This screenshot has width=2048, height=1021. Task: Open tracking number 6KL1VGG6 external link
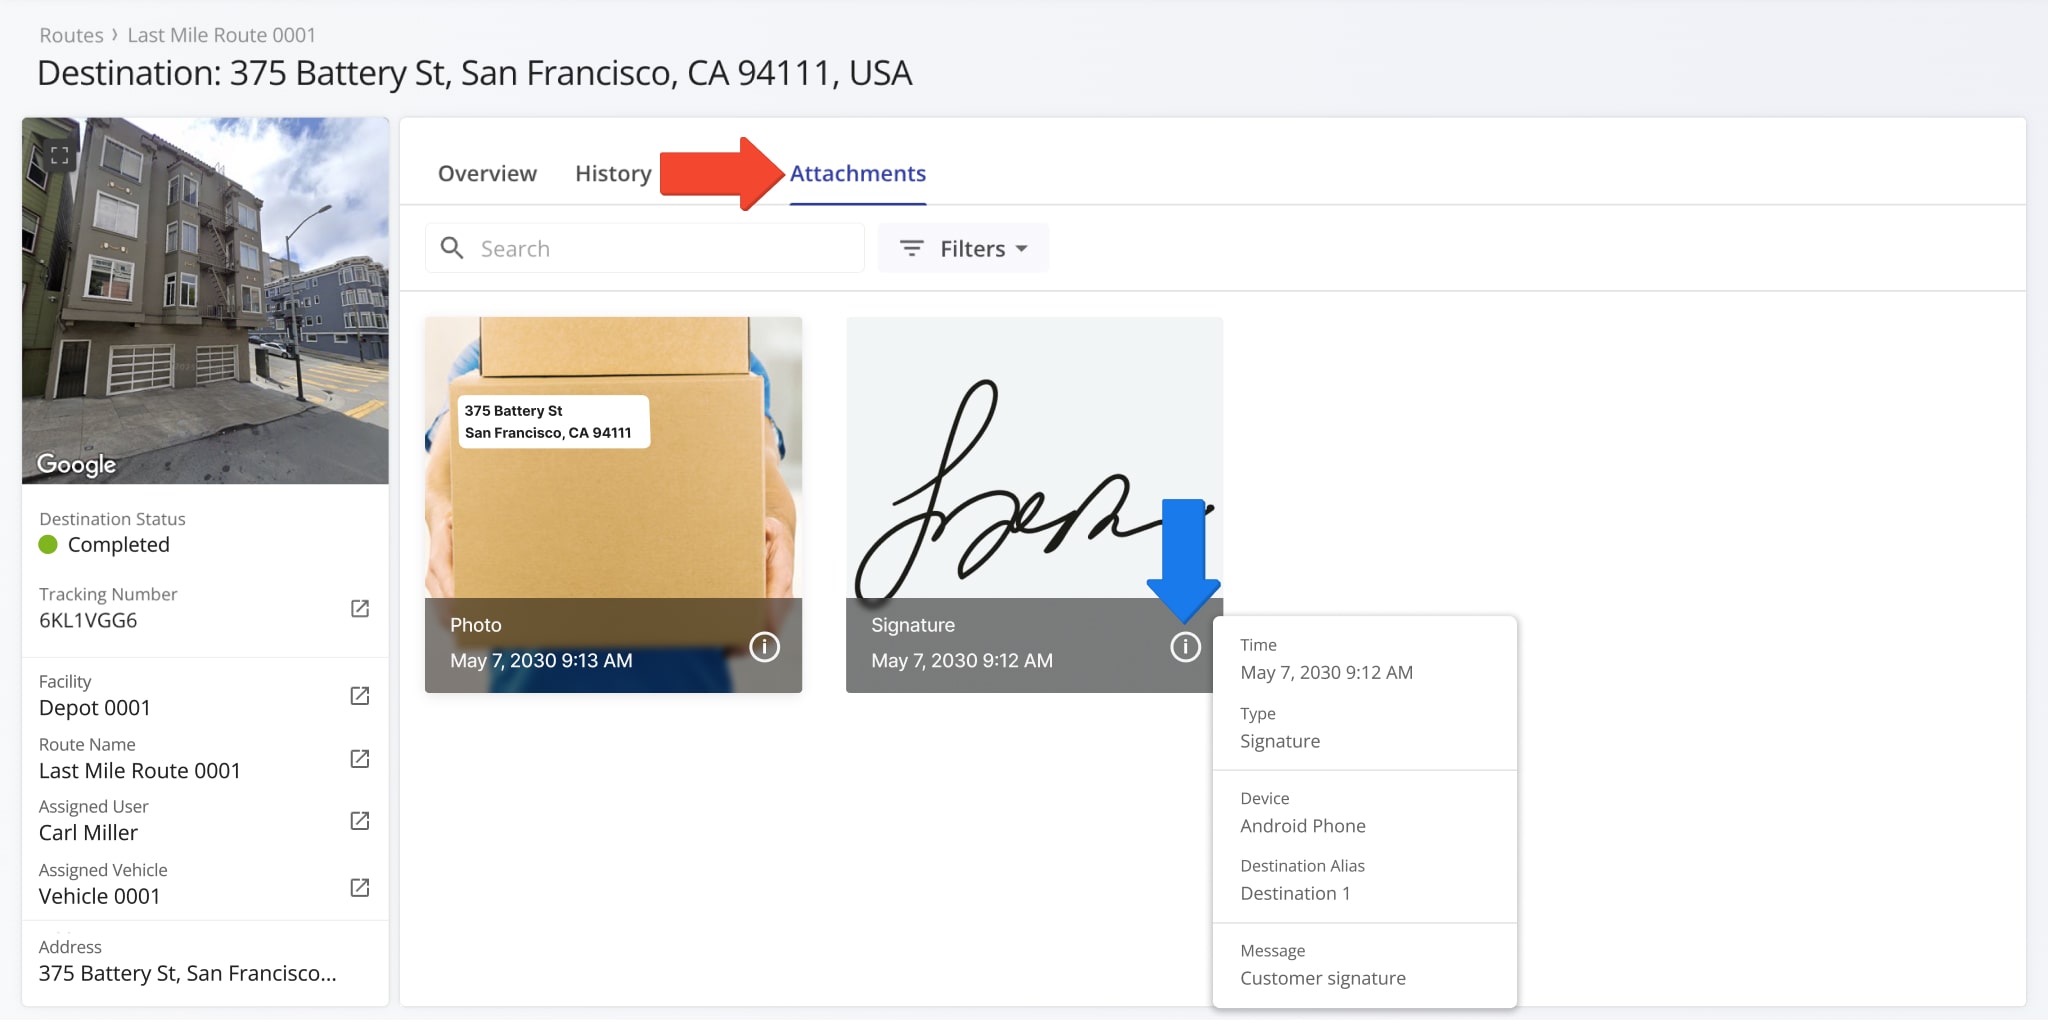click(360, 609)
